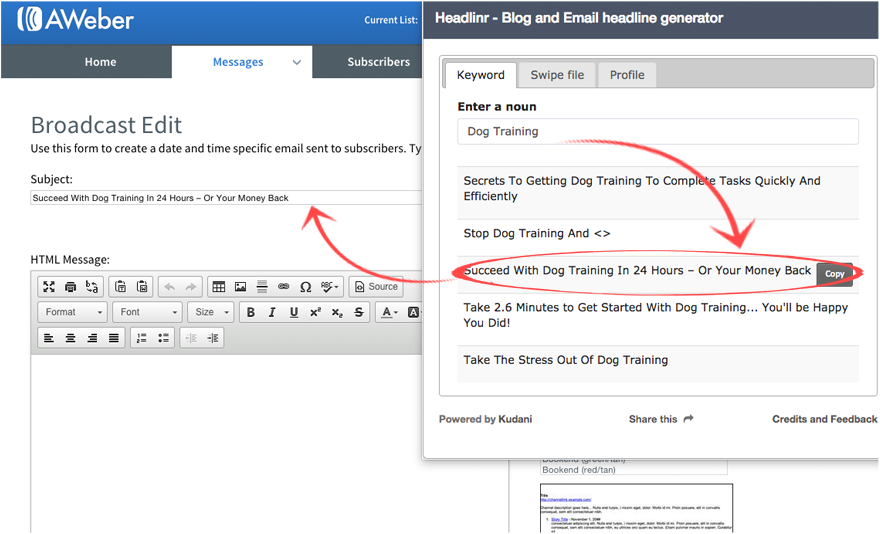This screenshot has width=880, height=534.
Task: Open the Font dropdown
Action: (148, 312)
